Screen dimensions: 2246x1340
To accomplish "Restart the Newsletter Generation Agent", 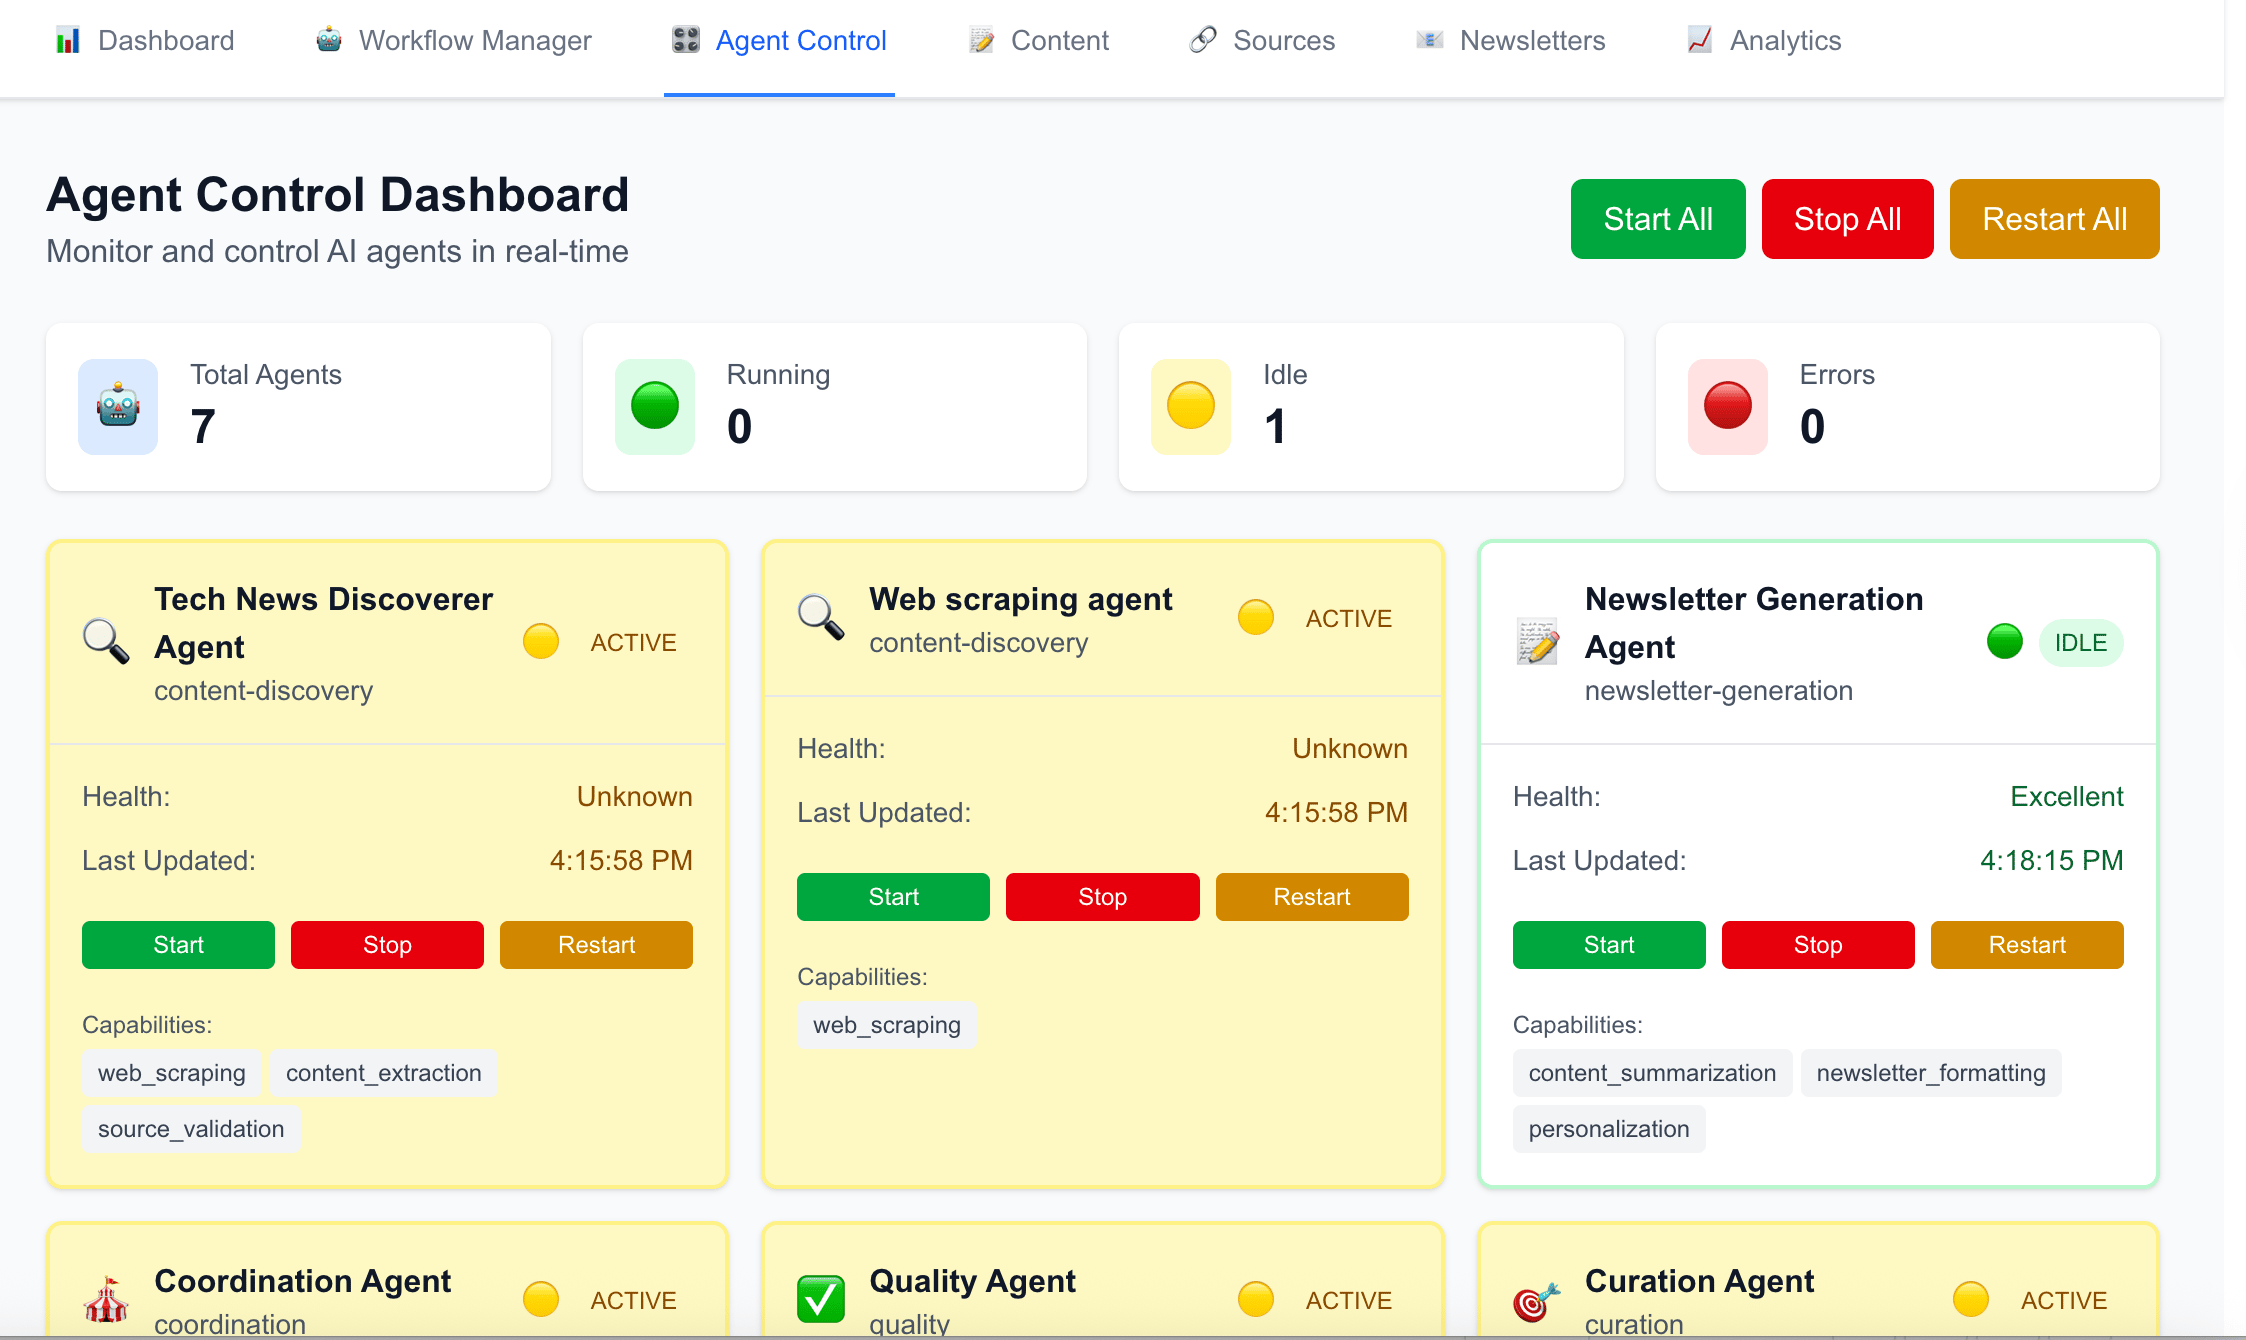I will point(2026,945).
